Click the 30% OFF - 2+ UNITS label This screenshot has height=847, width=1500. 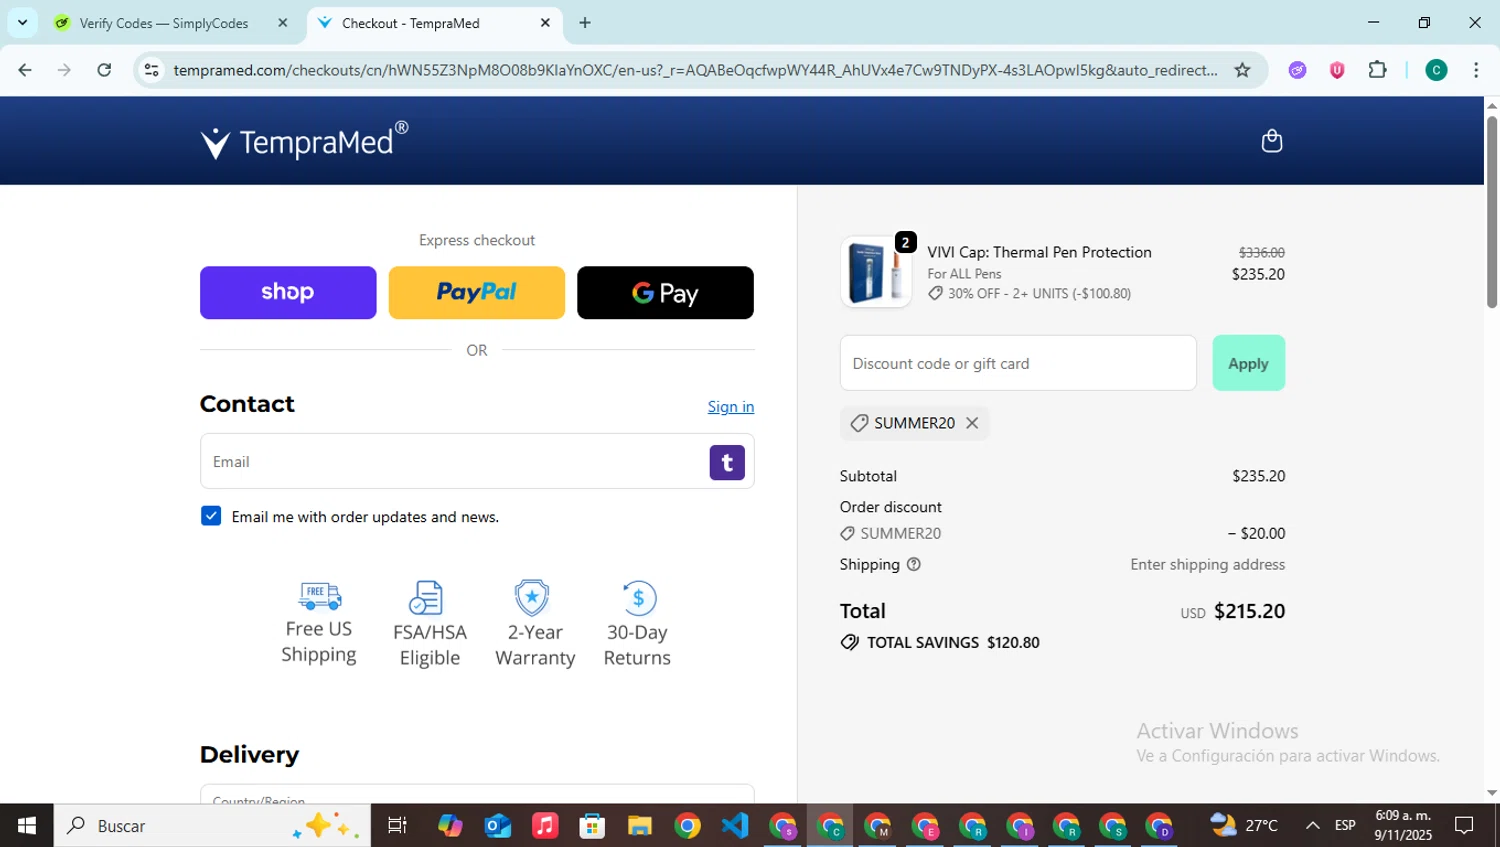[x=1039, y=294]
